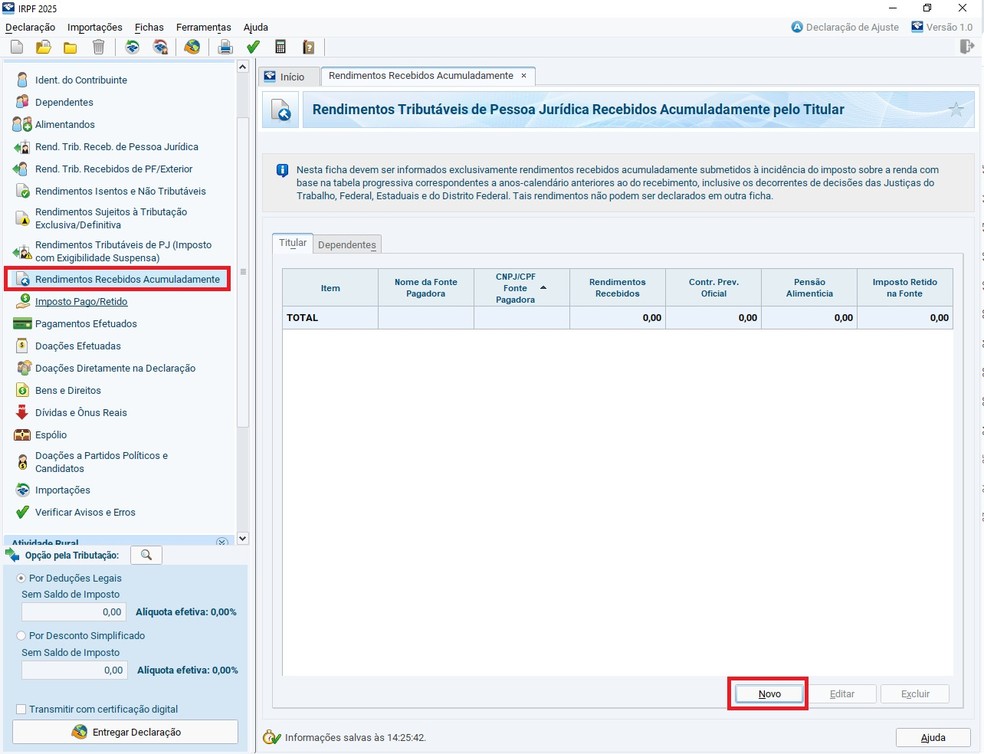Enable Transmitir com certificação digital checkbox
Viewport: 984px width, 754px height.
(22, 709)
